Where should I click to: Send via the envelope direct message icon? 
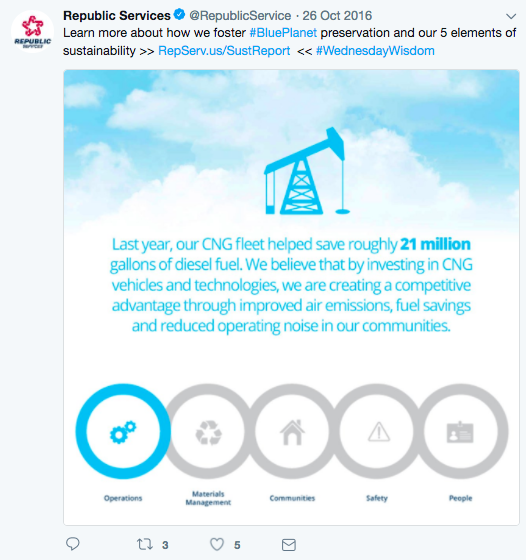(x=289, y=545)
